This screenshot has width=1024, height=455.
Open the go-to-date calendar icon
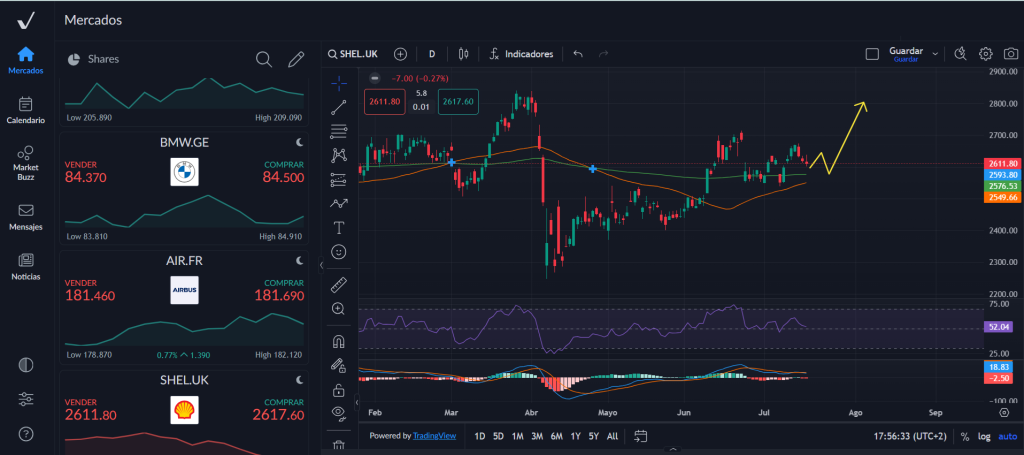pyautogui.click(x=640, y=436)
